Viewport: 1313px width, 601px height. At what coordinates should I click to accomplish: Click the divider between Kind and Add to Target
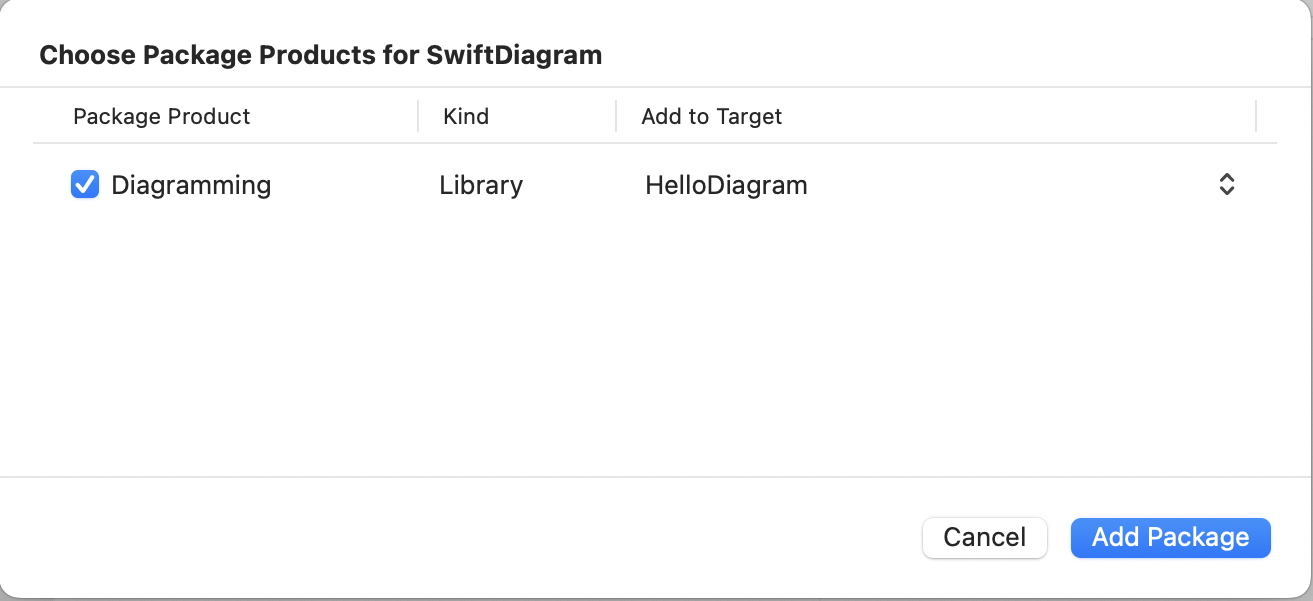coord(616,116)
